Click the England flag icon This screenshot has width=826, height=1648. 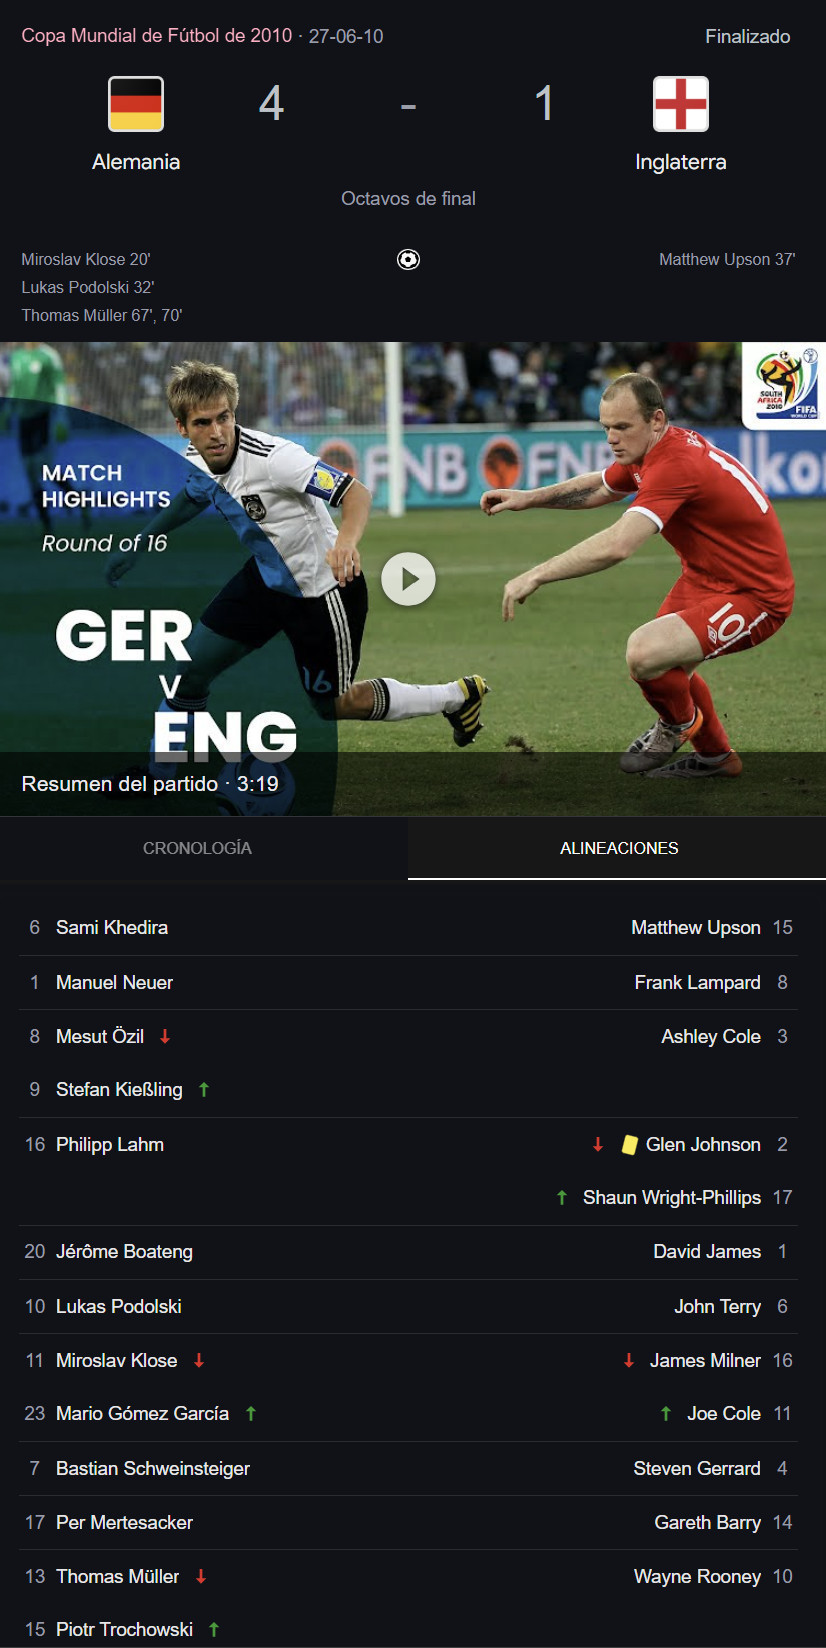pos(681,104)
